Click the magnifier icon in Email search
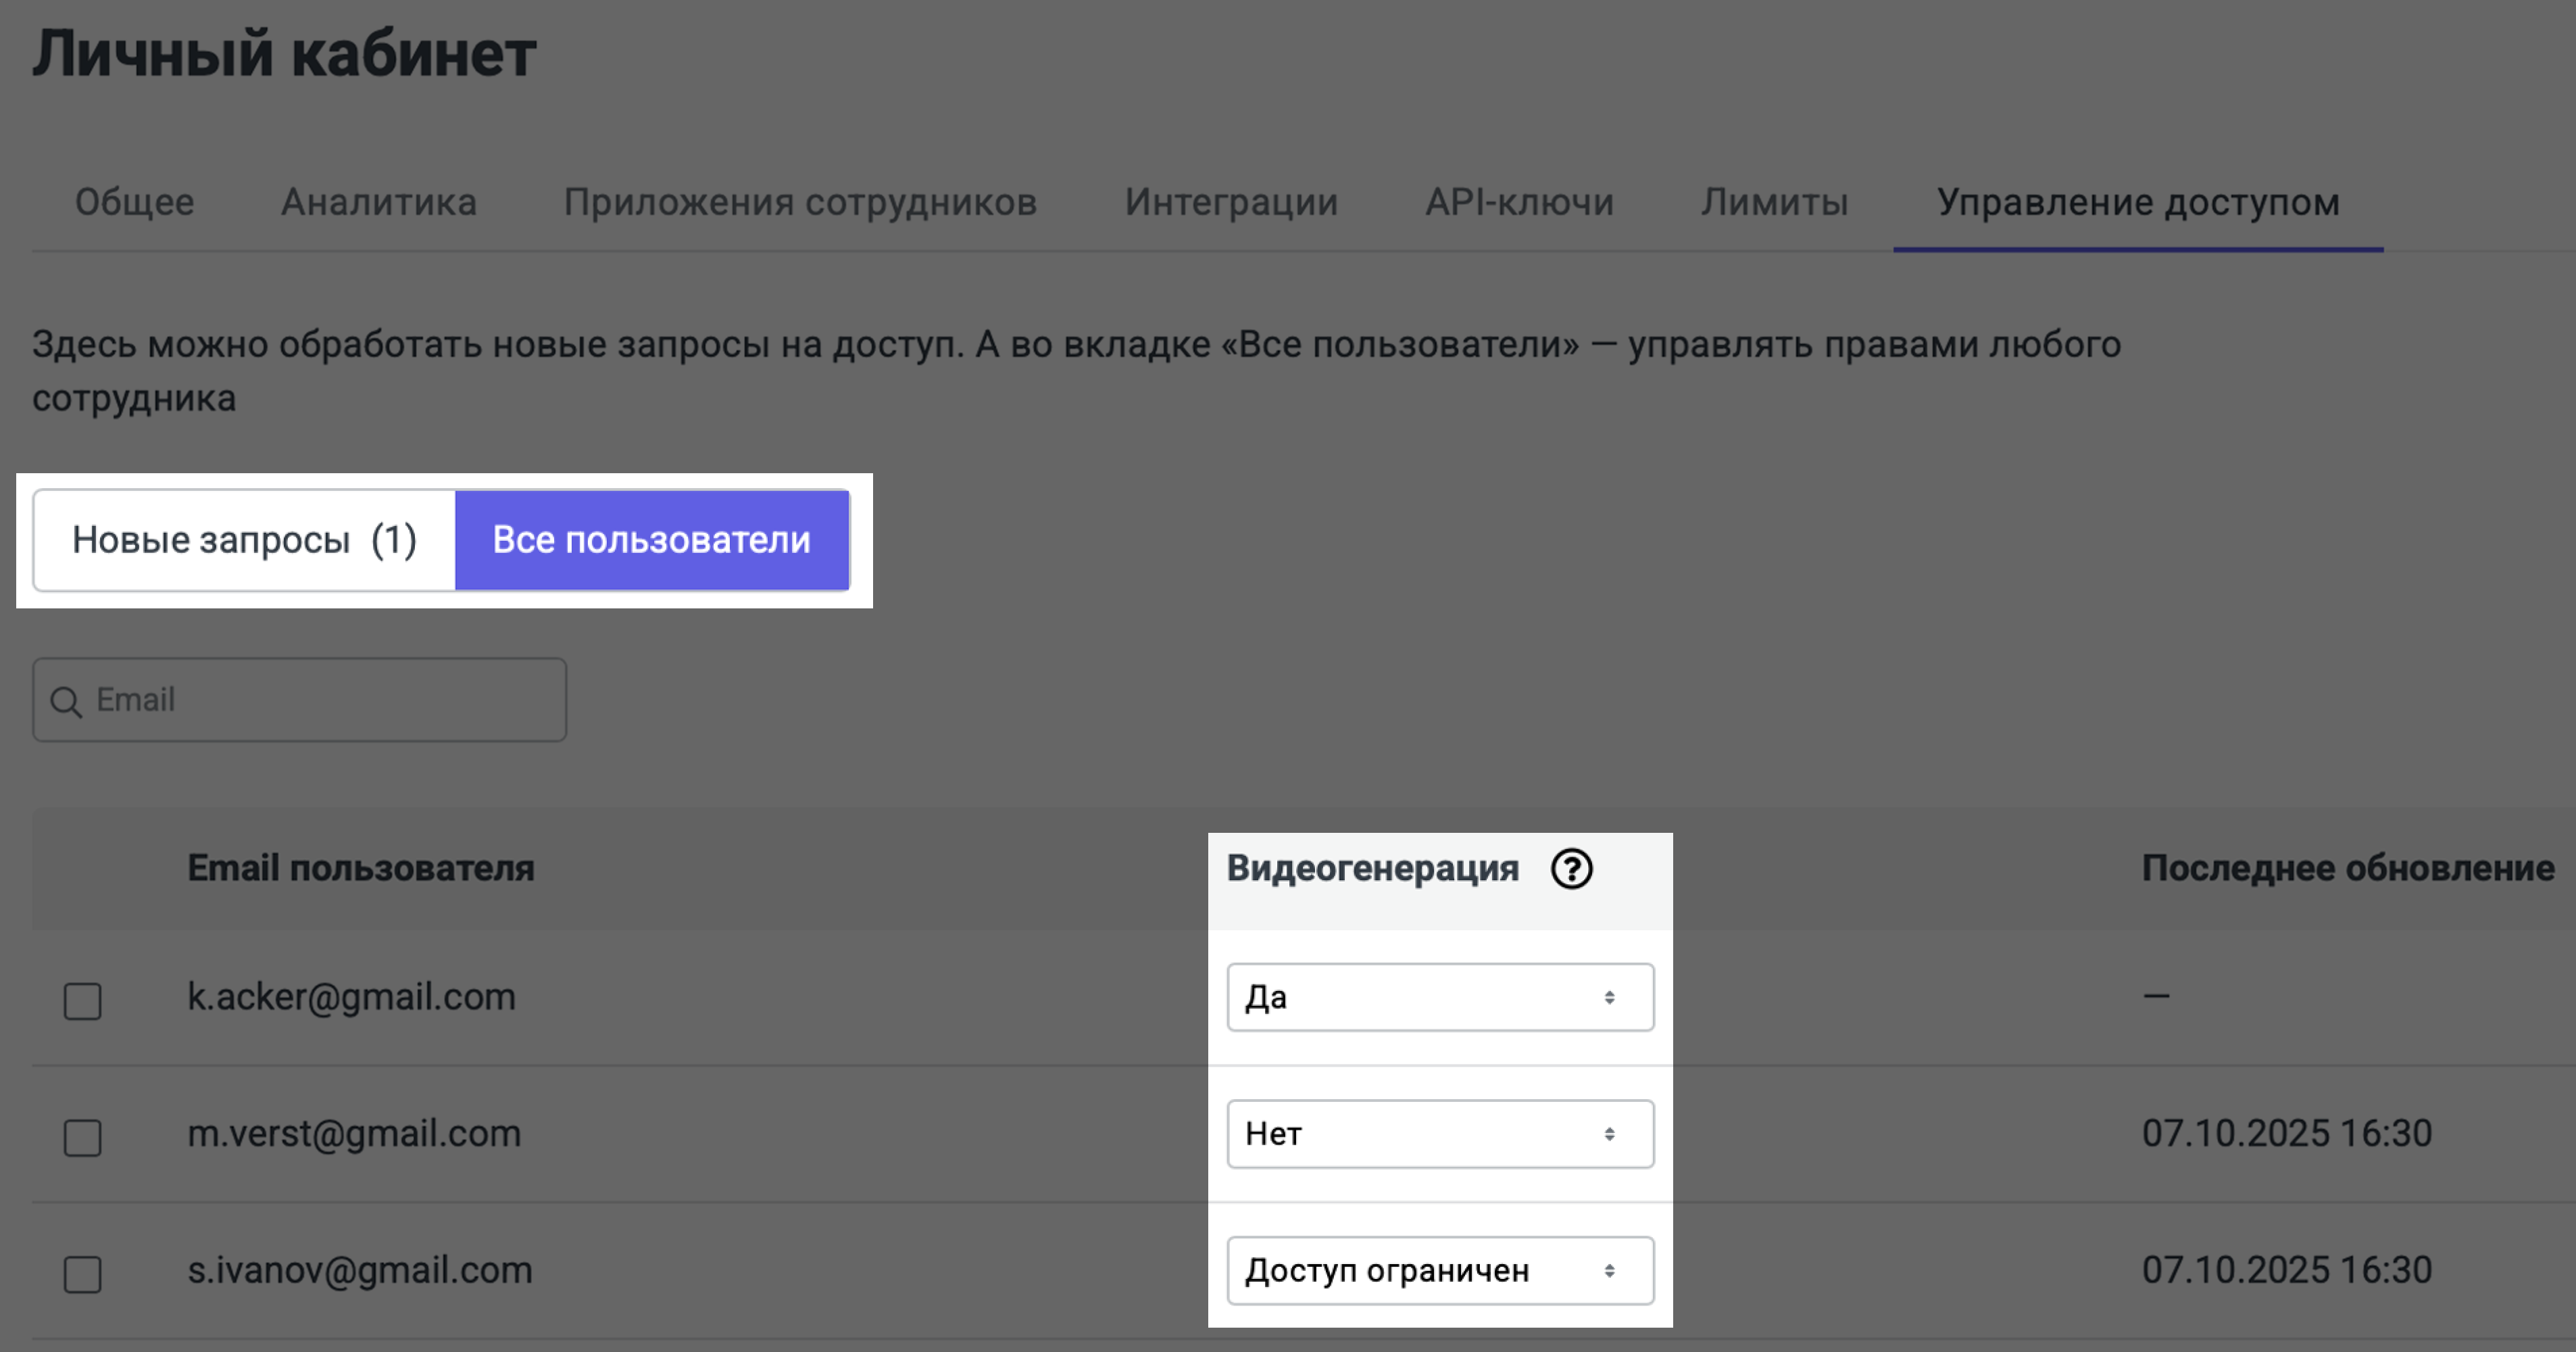This screenshot has width=2576, height=1352. [66, 702]
